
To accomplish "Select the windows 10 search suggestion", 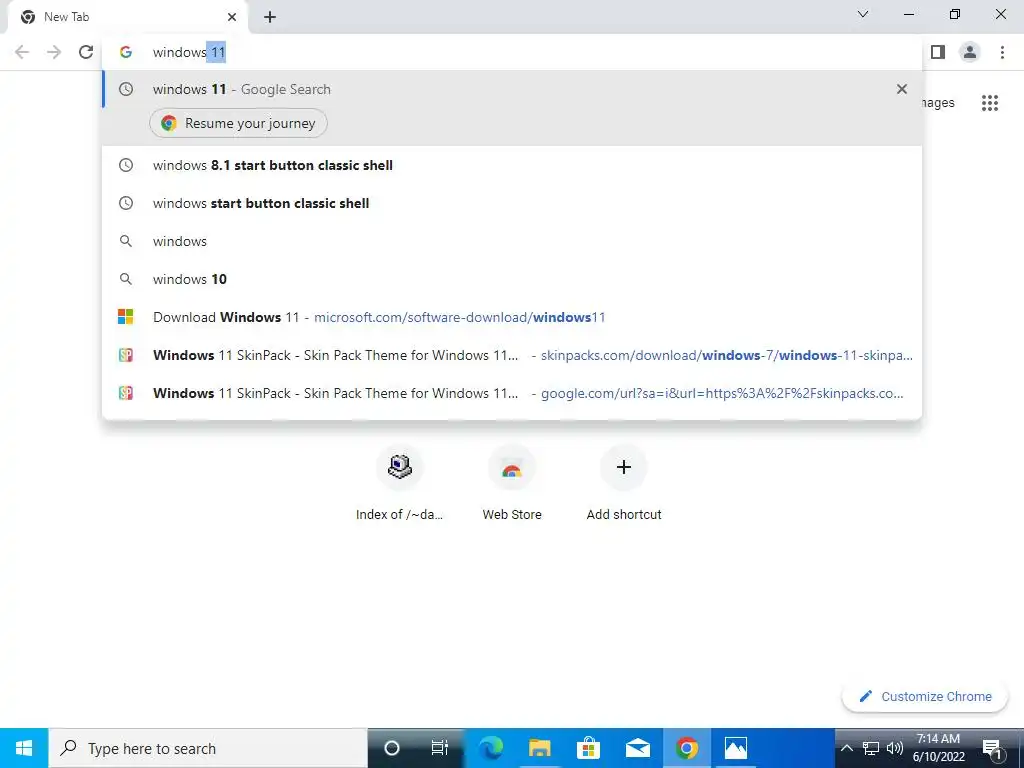I will (x=512, y=279).
